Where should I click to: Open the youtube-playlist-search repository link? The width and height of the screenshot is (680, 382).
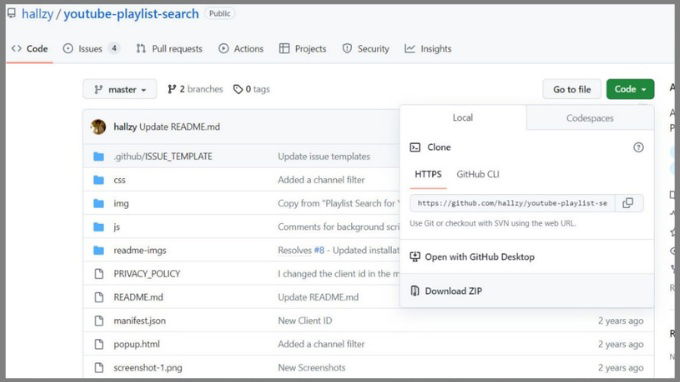(131, 14)
